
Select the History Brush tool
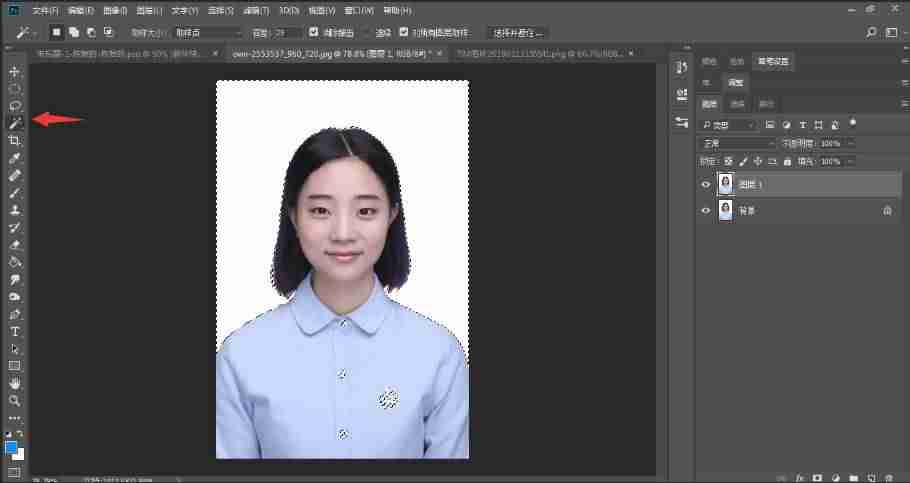15,228
